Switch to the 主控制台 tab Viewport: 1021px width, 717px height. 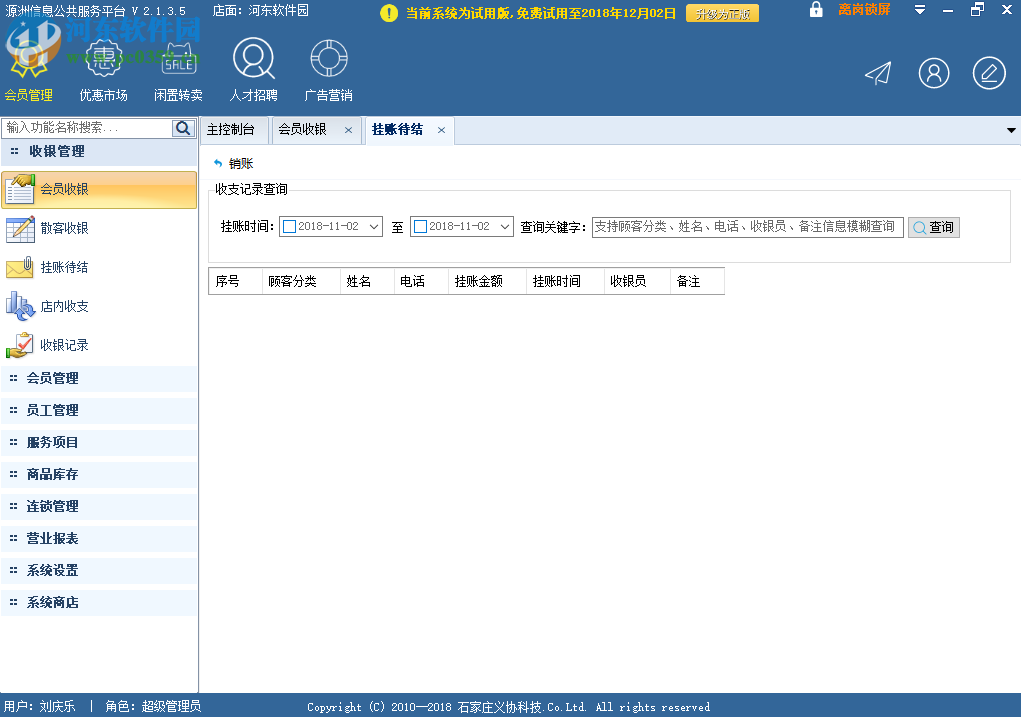(x=232, y=130)
